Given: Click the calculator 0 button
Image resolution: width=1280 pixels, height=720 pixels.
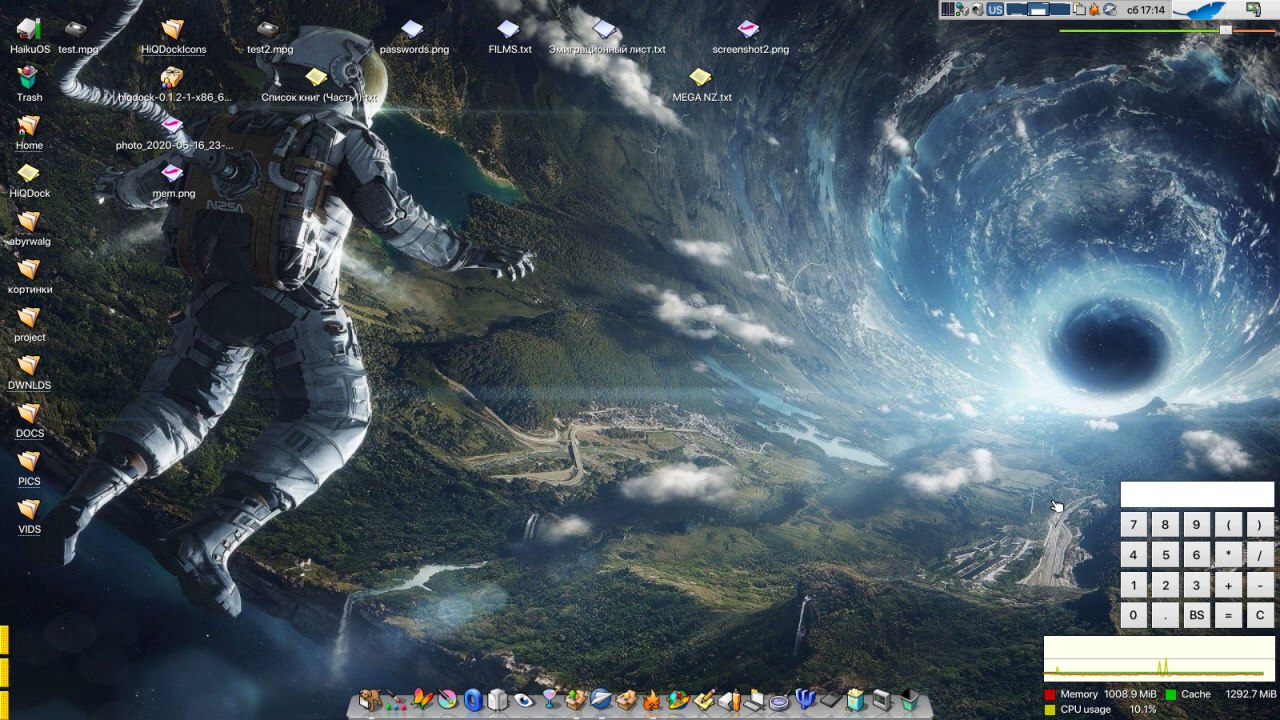Looking at the screenshot, I should (x=1133, y=616).
